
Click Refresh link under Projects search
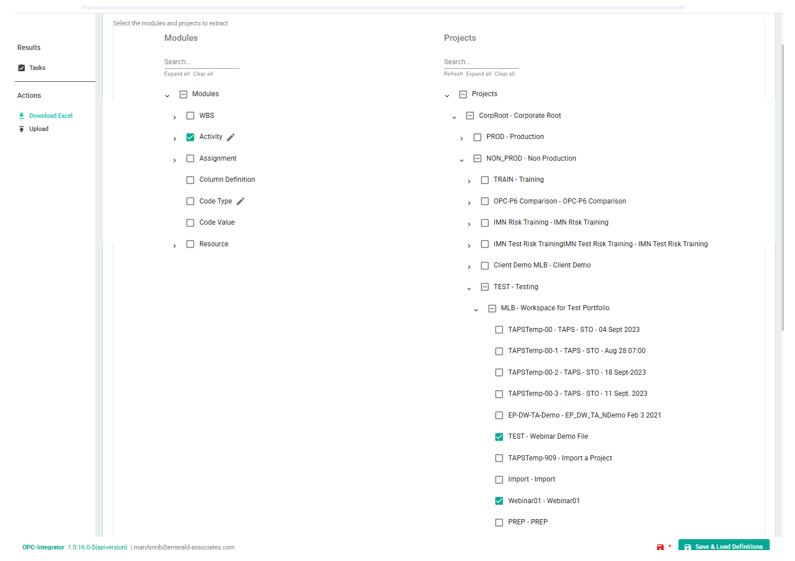pyautogui.click(x=453, y=74)
